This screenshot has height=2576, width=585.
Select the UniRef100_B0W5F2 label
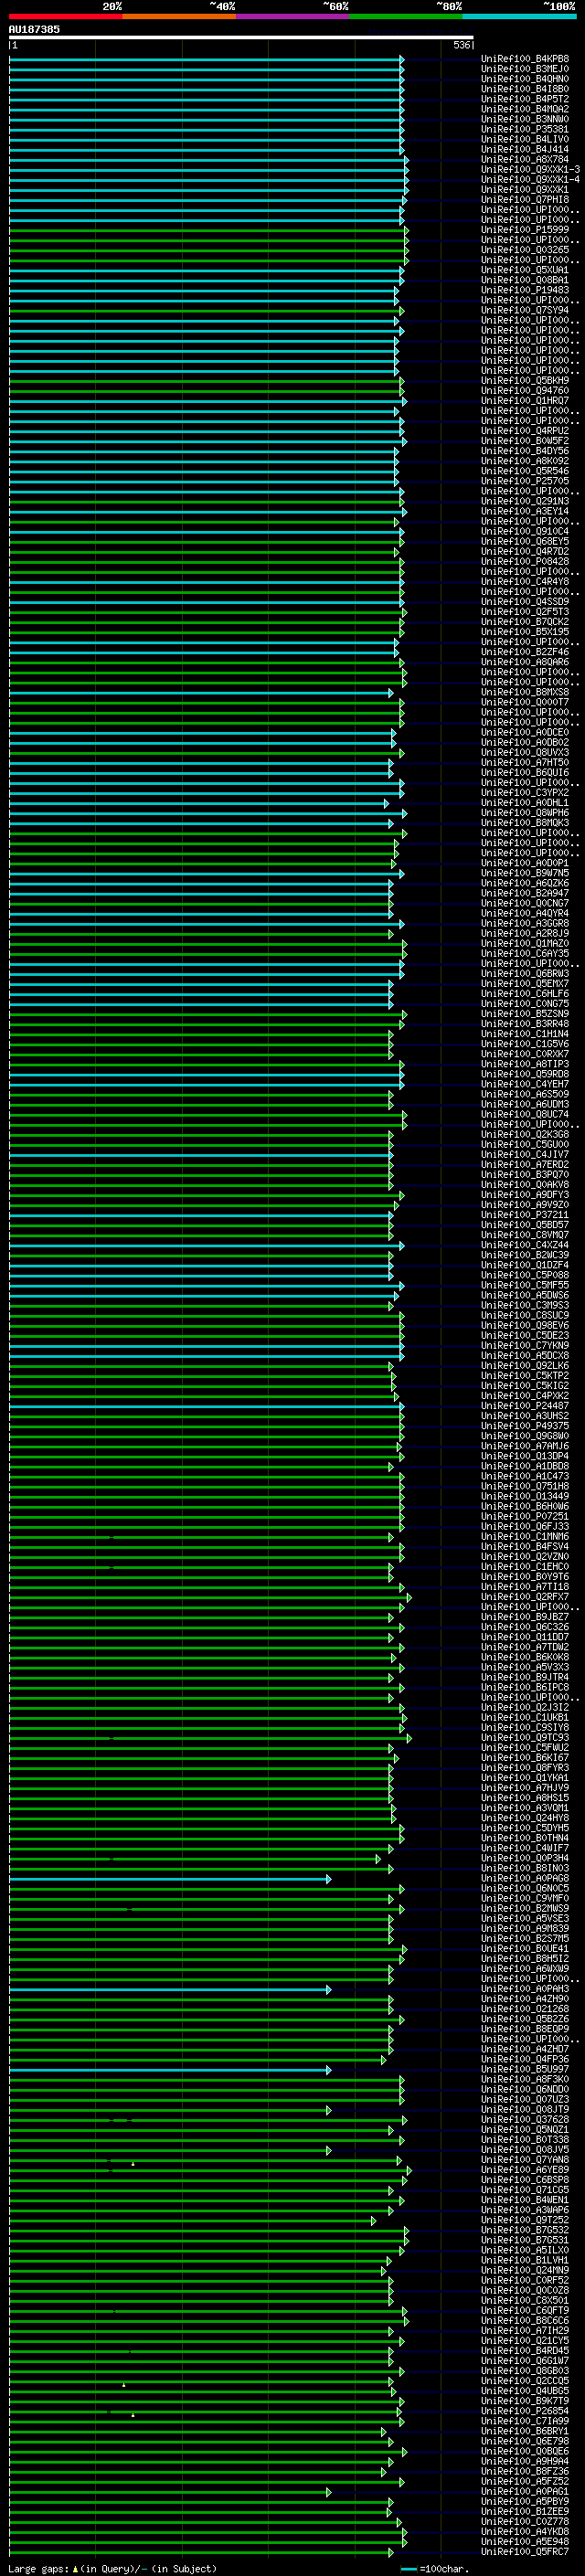tap(524, 441)
